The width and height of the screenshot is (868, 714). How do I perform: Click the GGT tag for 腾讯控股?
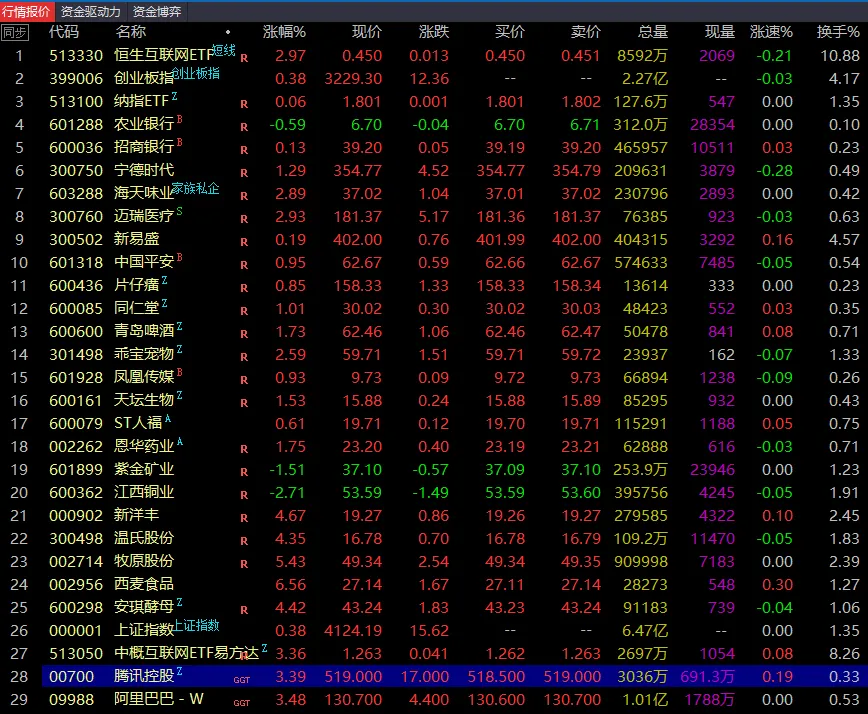pos(242,680)
